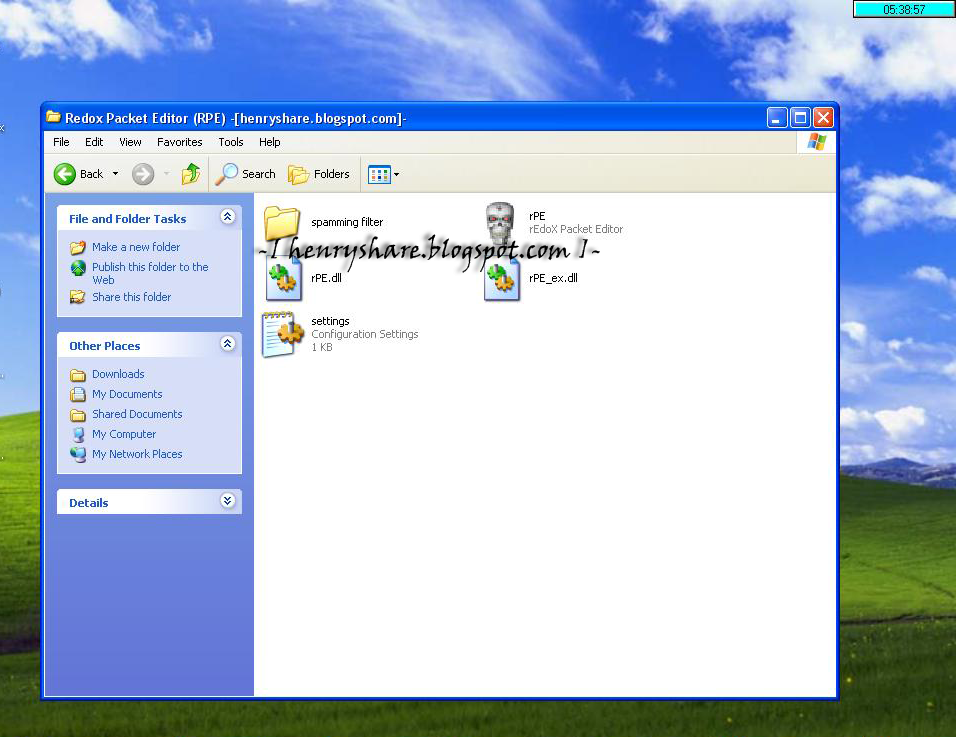Click the Back button label
Viewport: 956px width, 737px height.
click(x=91, y=174)
